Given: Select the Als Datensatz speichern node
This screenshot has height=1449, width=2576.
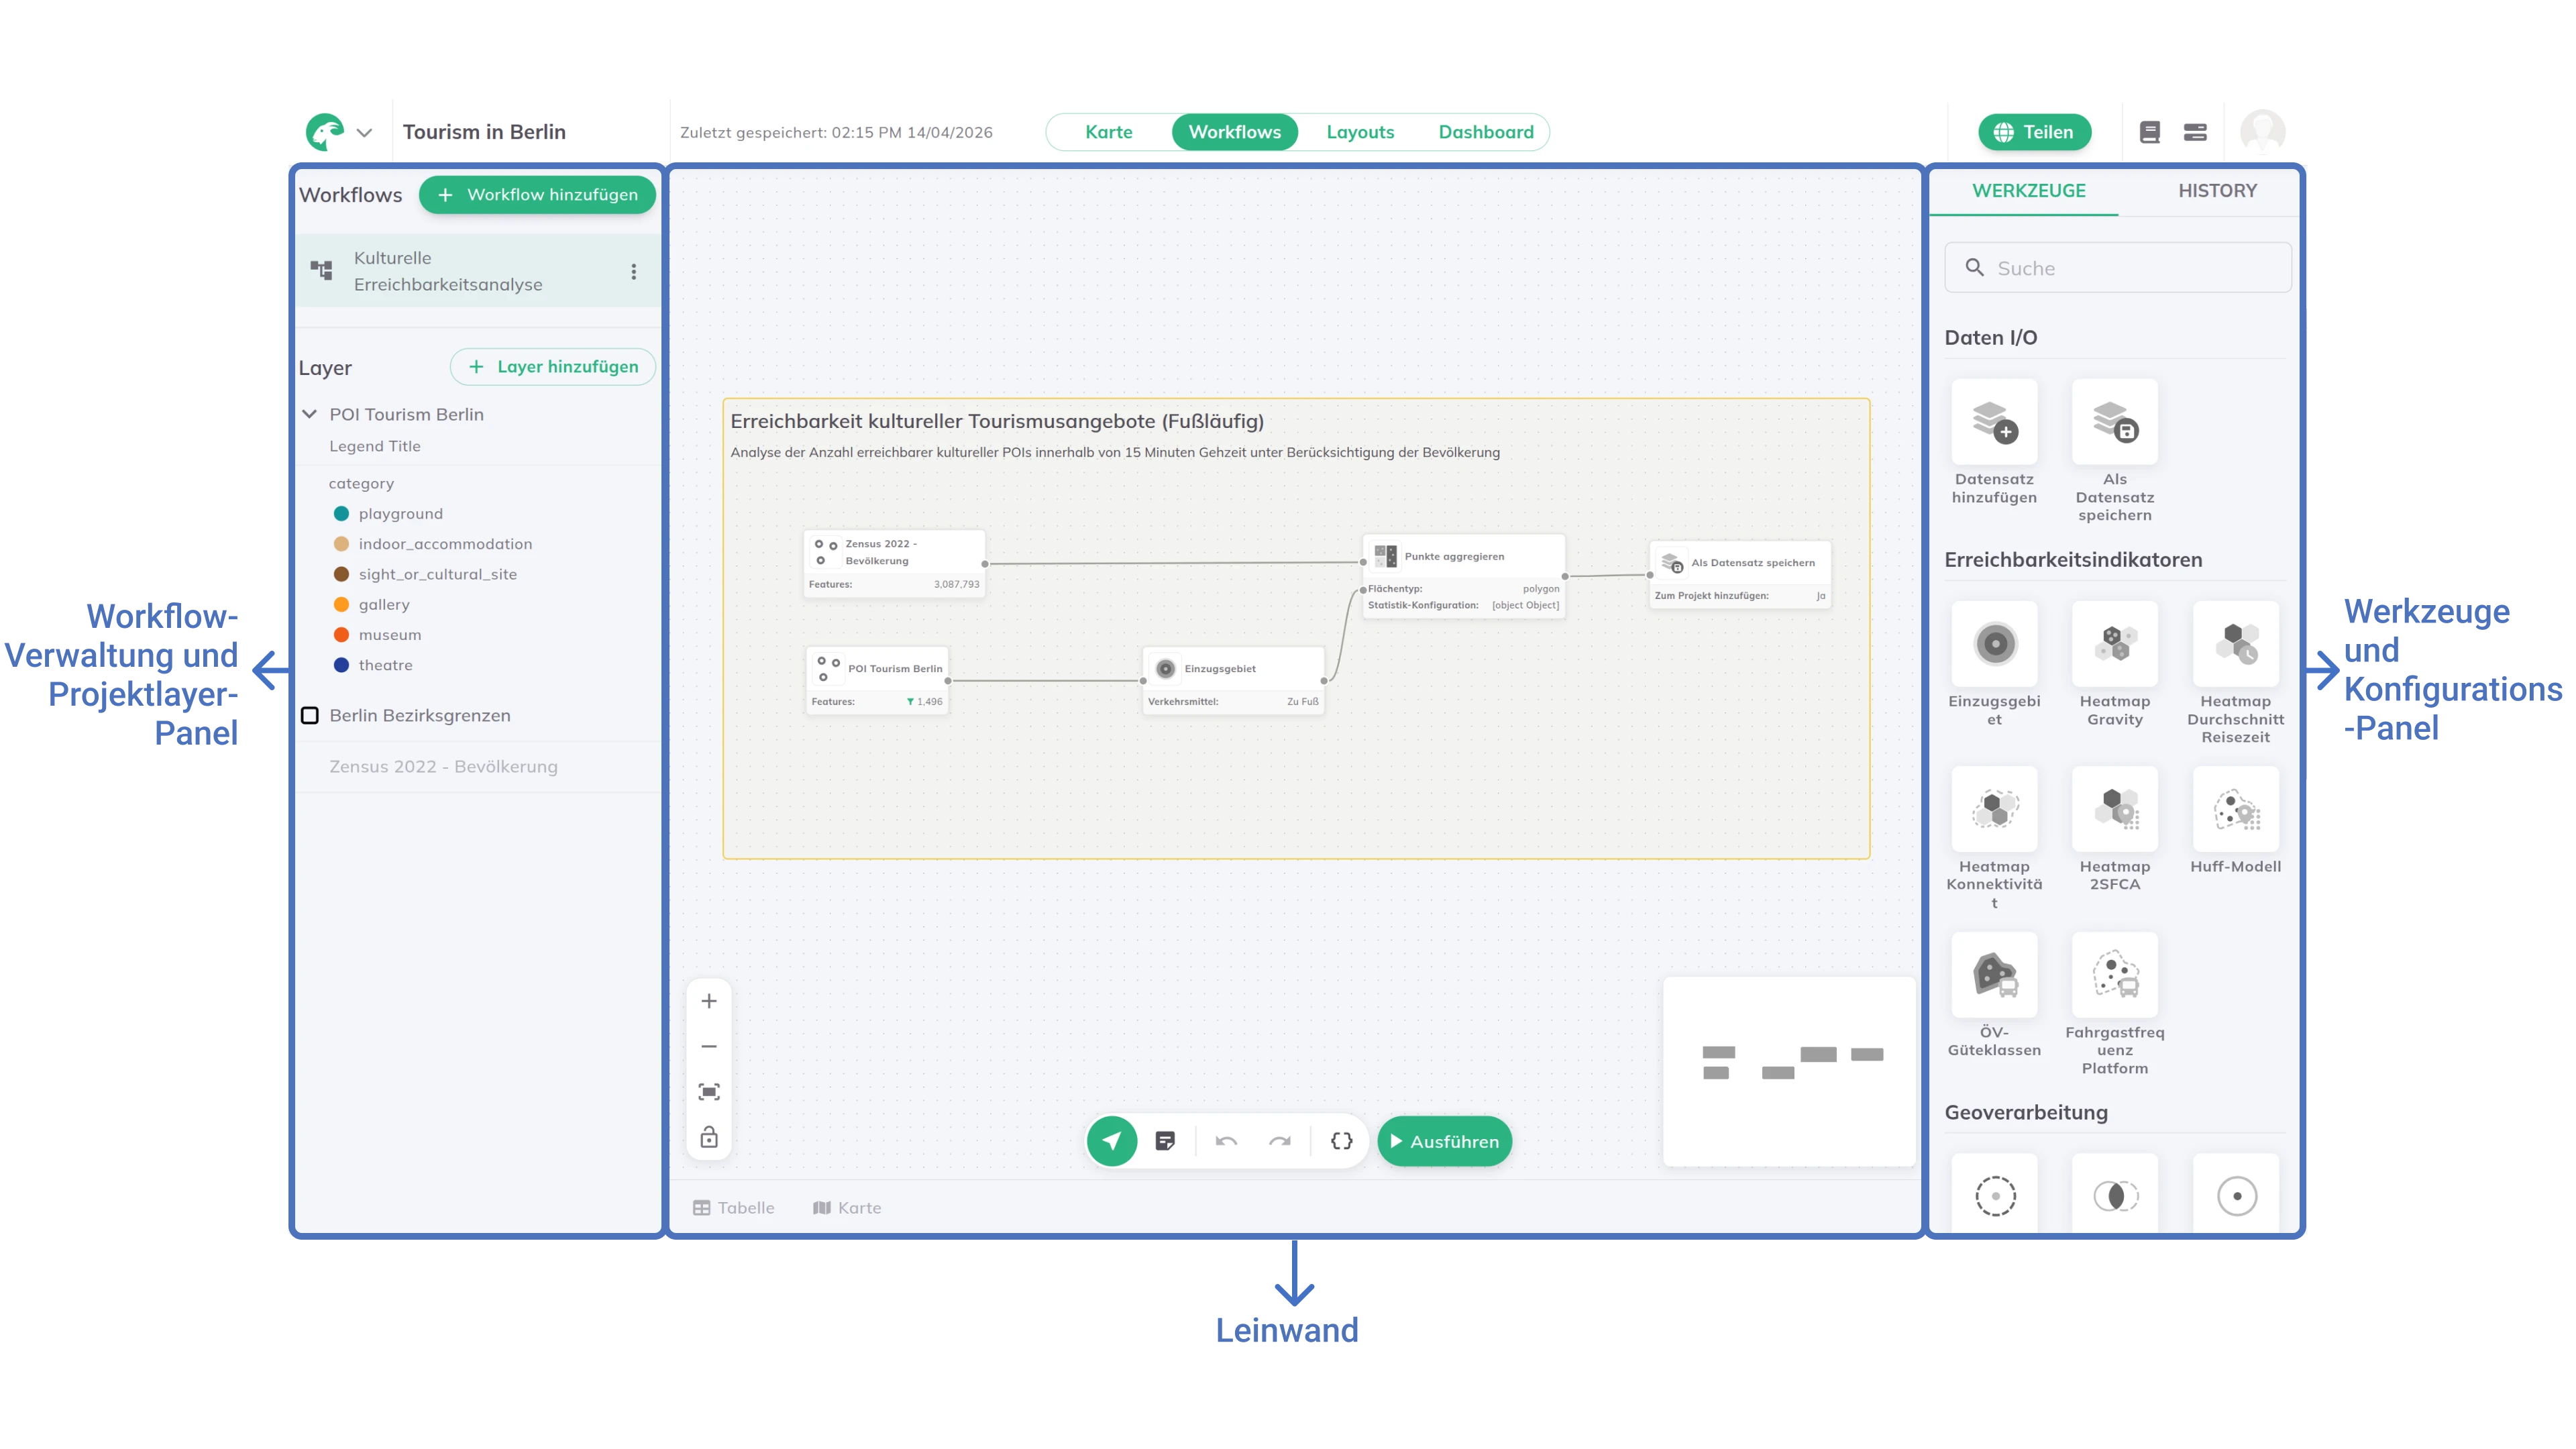Looking at the screenshot, I should click(1740, 575).
